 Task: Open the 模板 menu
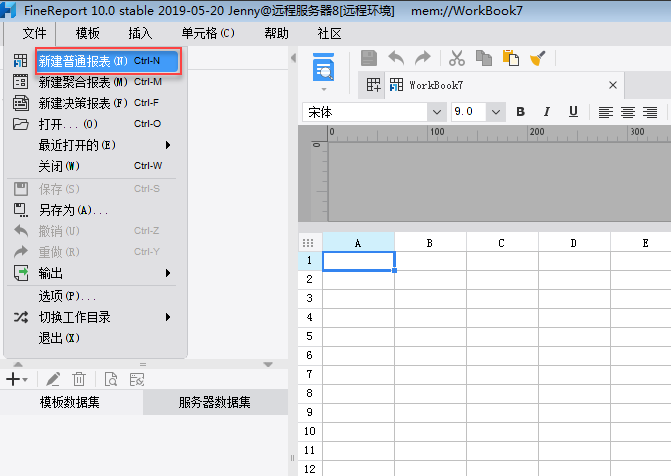click(87, 33)
